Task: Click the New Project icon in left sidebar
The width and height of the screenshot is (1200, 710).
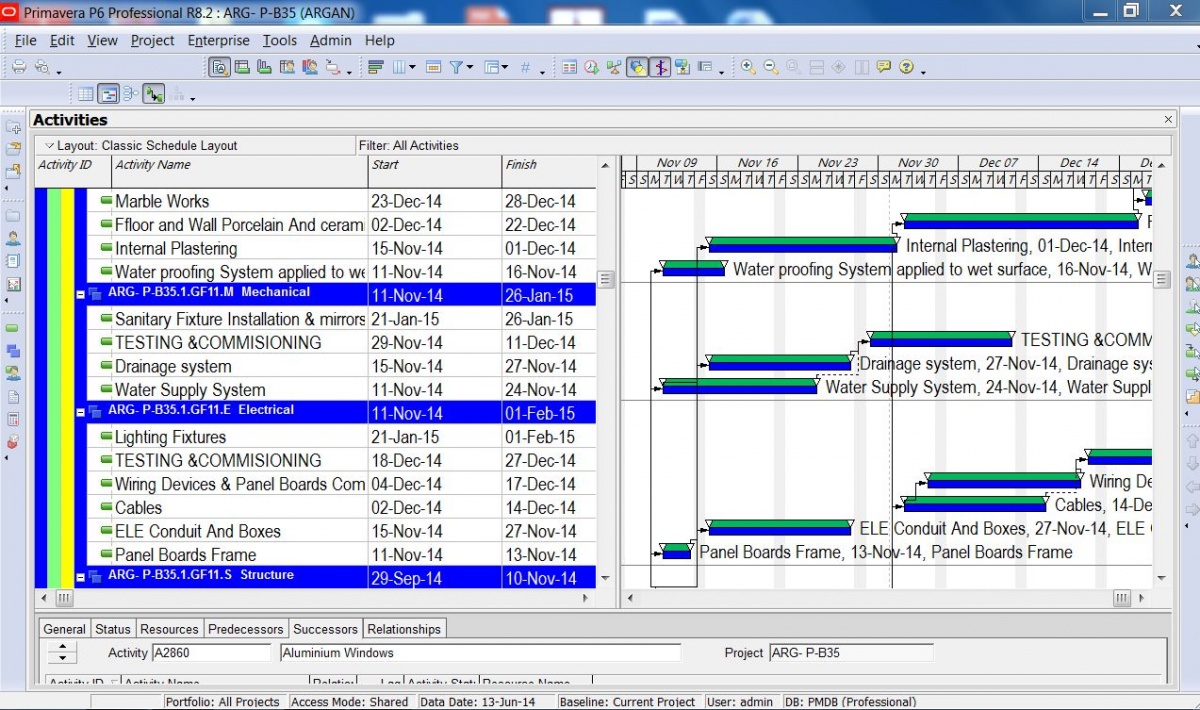Action: pos(13,128)
